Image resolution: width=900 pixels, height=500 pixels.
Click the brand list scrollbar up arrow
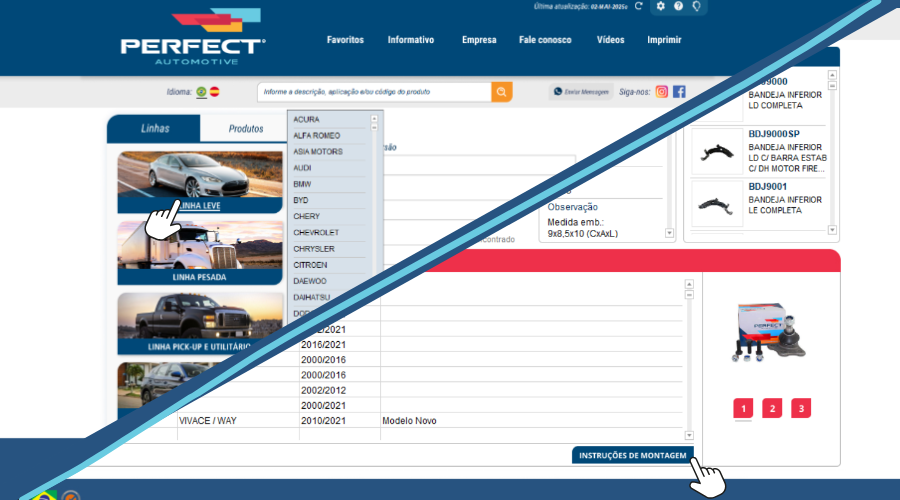[x=375, y=118]
